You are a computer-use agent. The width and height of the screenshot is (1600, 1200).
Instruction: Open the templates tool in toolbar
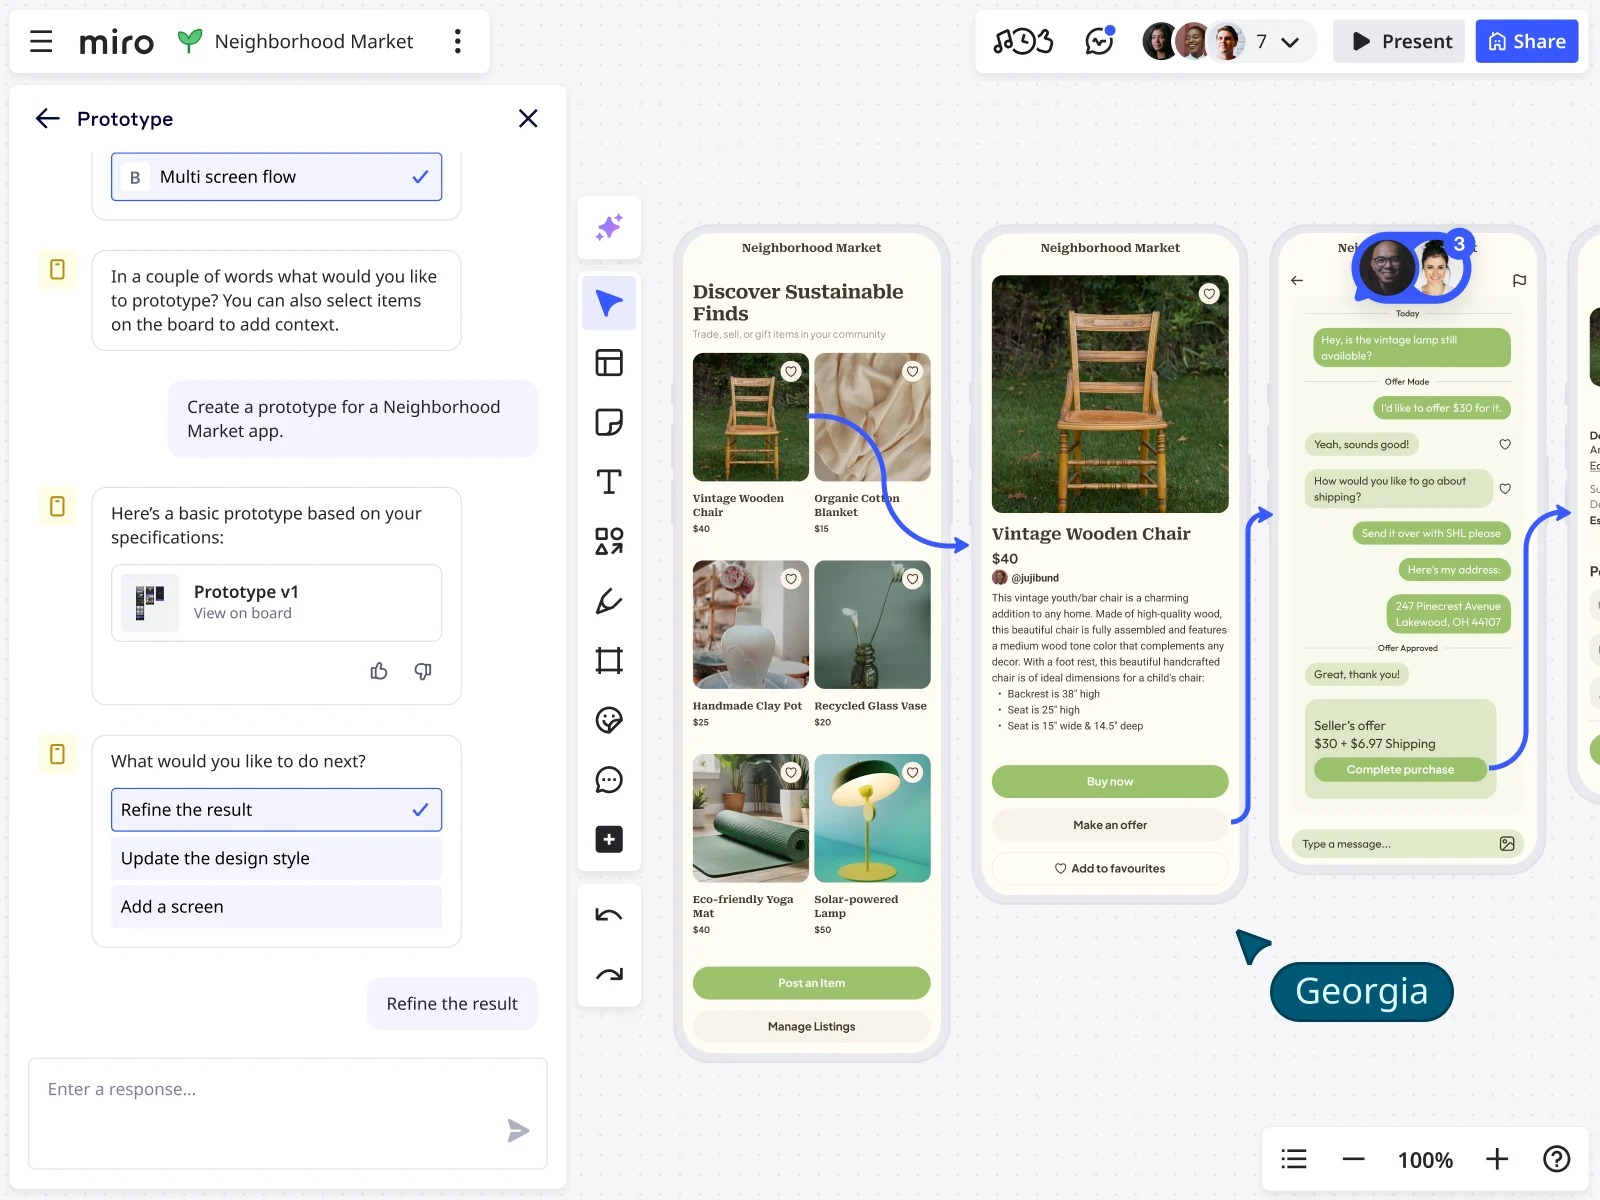click(x=609, y=362)
